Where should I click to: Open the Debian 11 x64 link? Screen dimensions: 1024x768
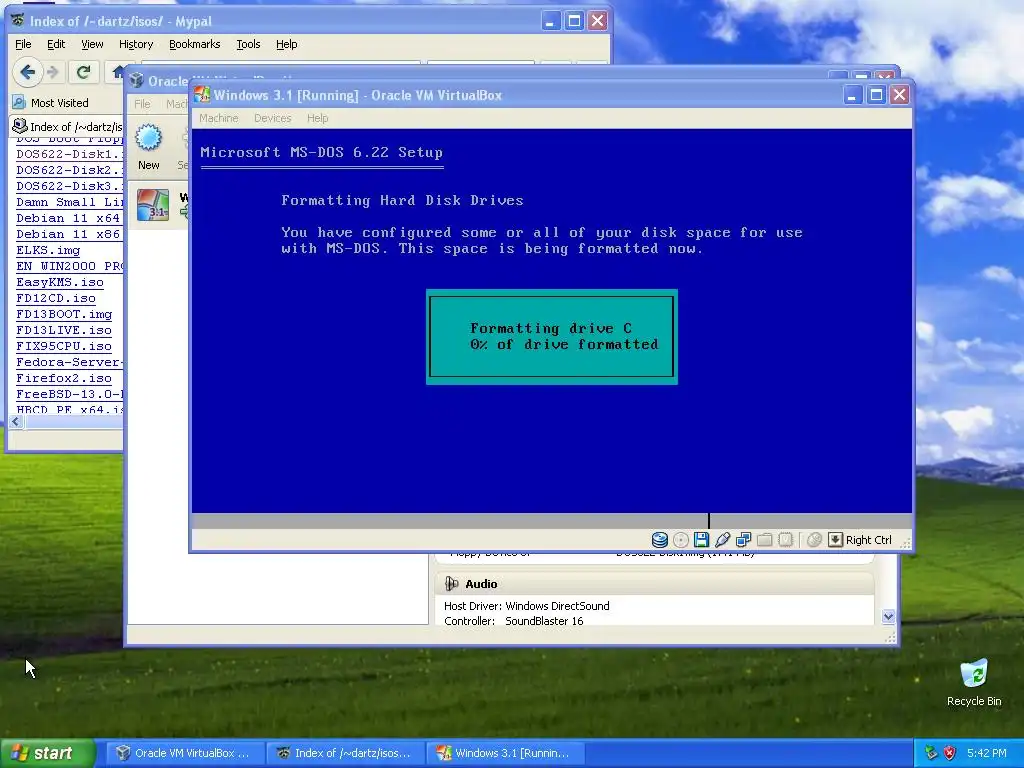coord(68,218)
